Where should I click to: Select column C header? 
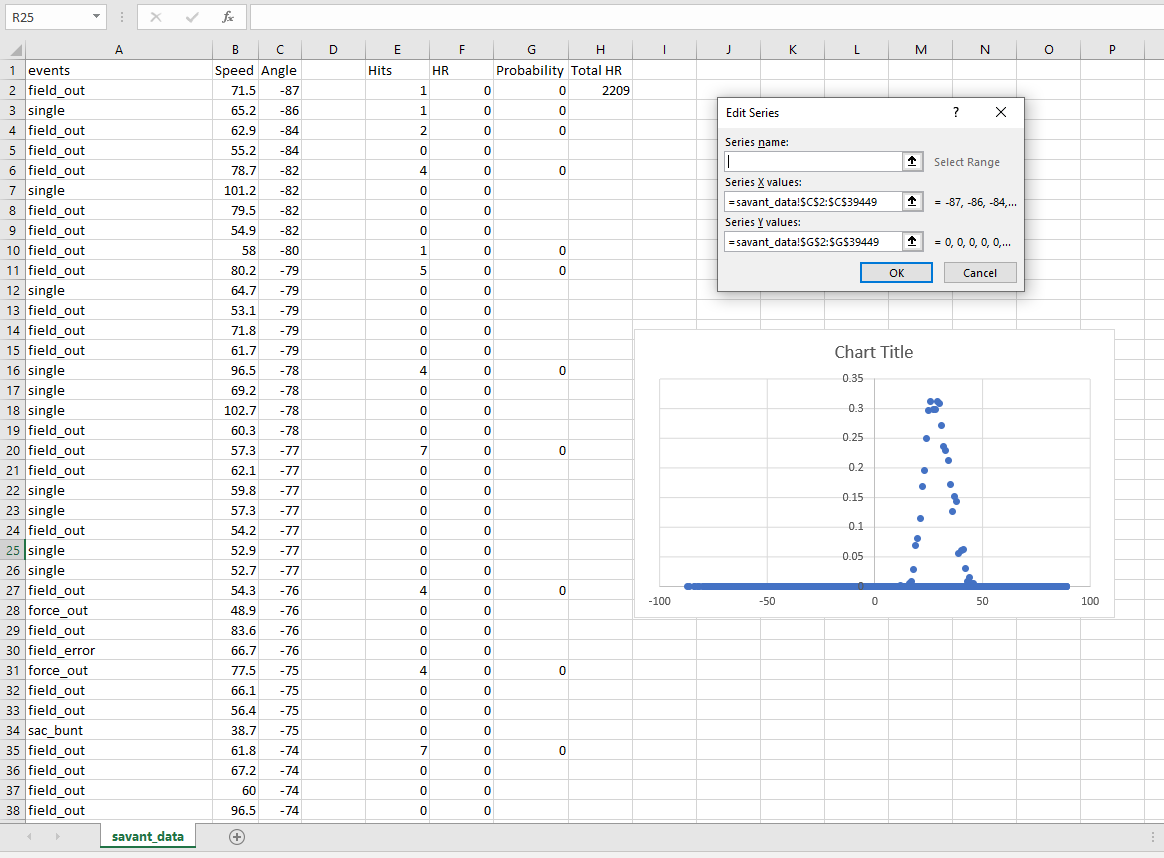pos(280,50)
